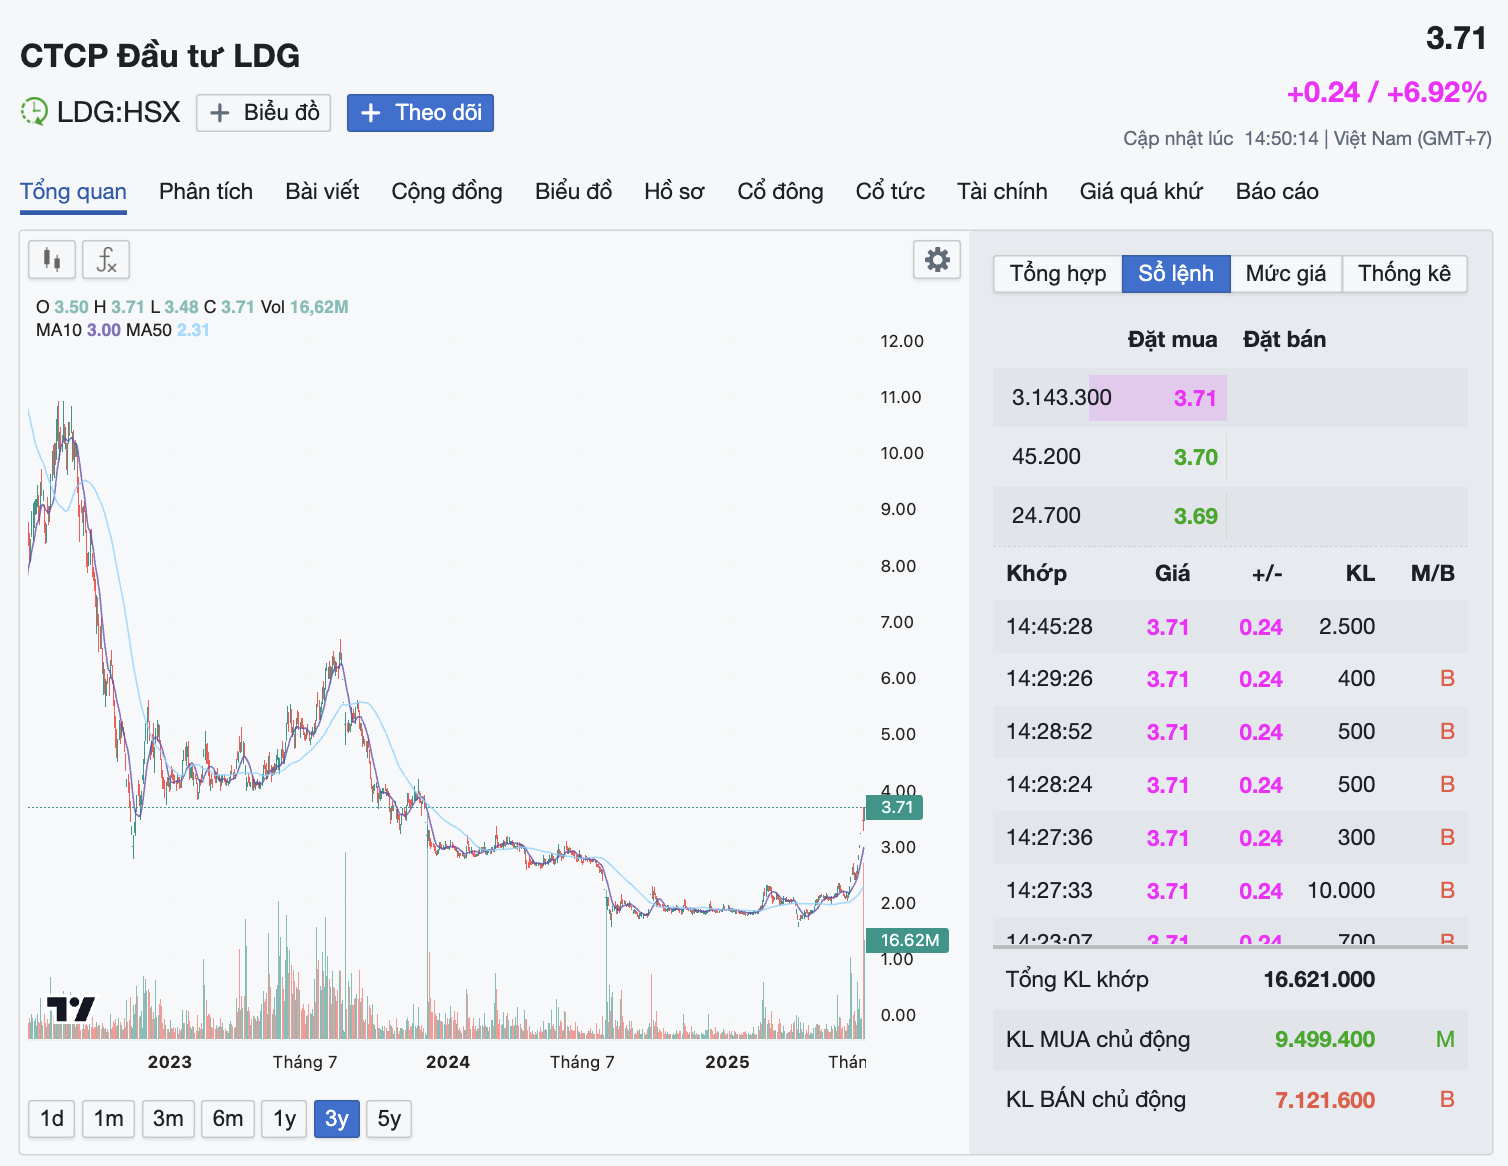Open the Cổ tức tab
Image resolution: width=1508 pixels, height=1166 pixels.
coord(890,191)
